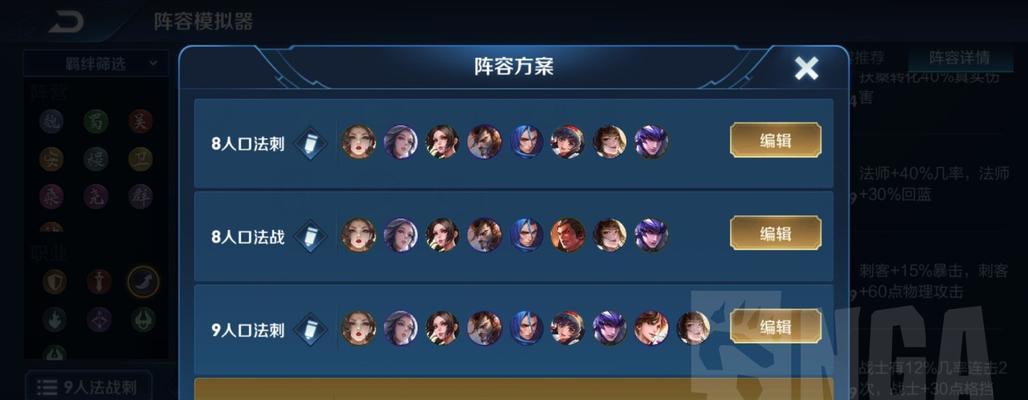
Task: Click 编辑 button for 8人口法战
Action: (x=776, y=233)
